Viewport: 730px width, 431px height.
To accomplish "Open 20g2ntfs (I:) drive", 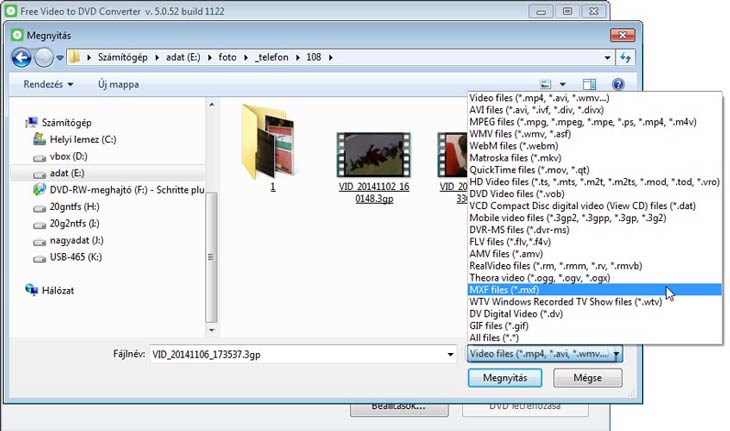I will tap(74, 223).
